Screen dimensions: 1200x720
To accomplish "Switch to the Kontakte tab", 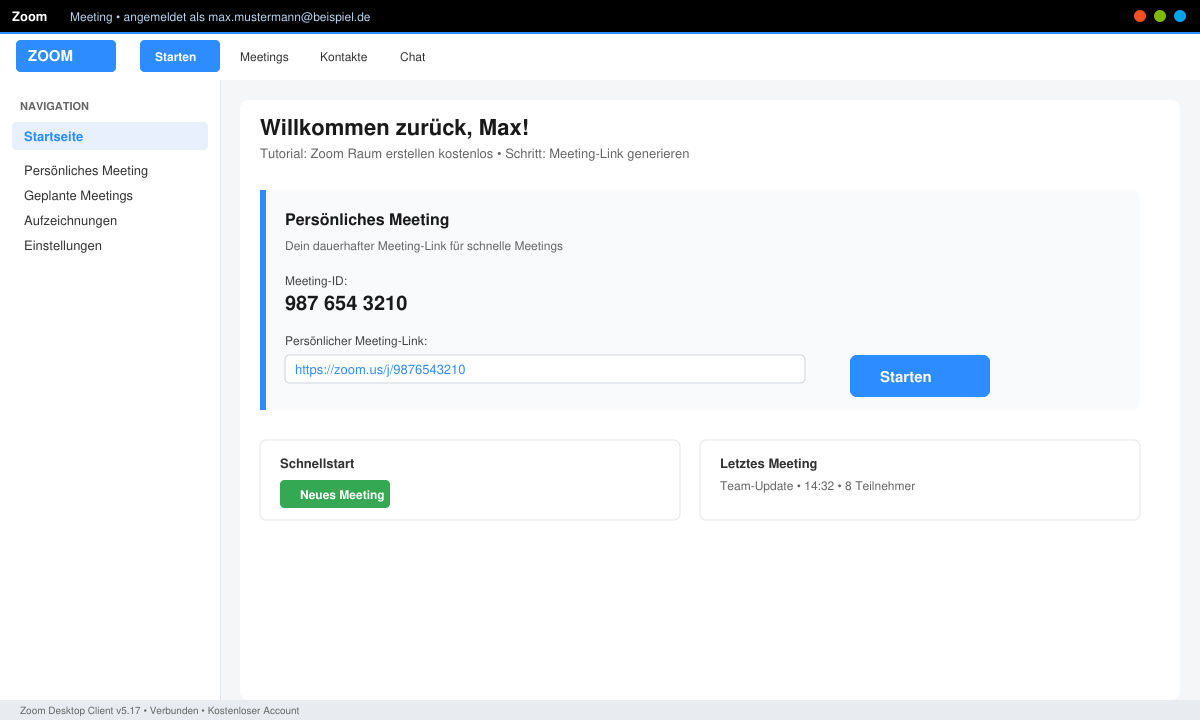I will click(x=343, y=57).
